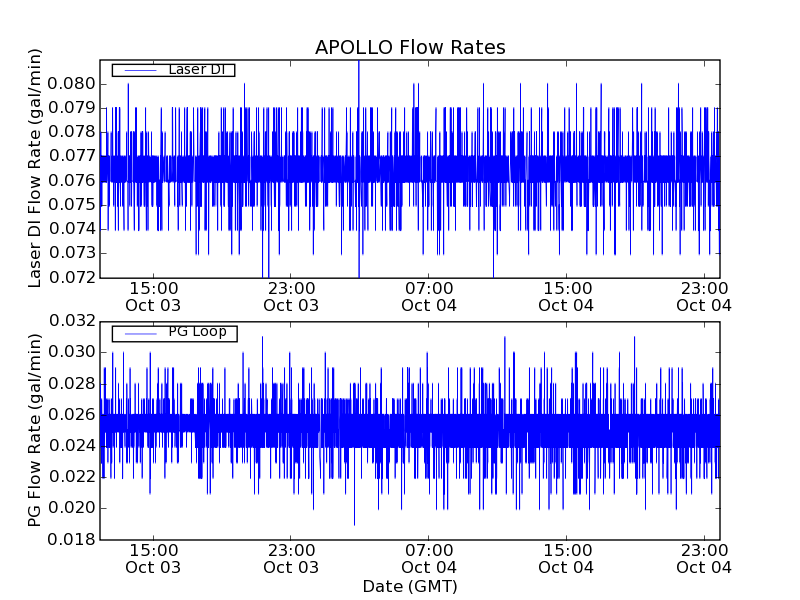The width and height of the screenshot is (800, 600).
Task: Click "23:00 Oct 04" under the PG Loop plot
Action: click(x=704, y=559)
